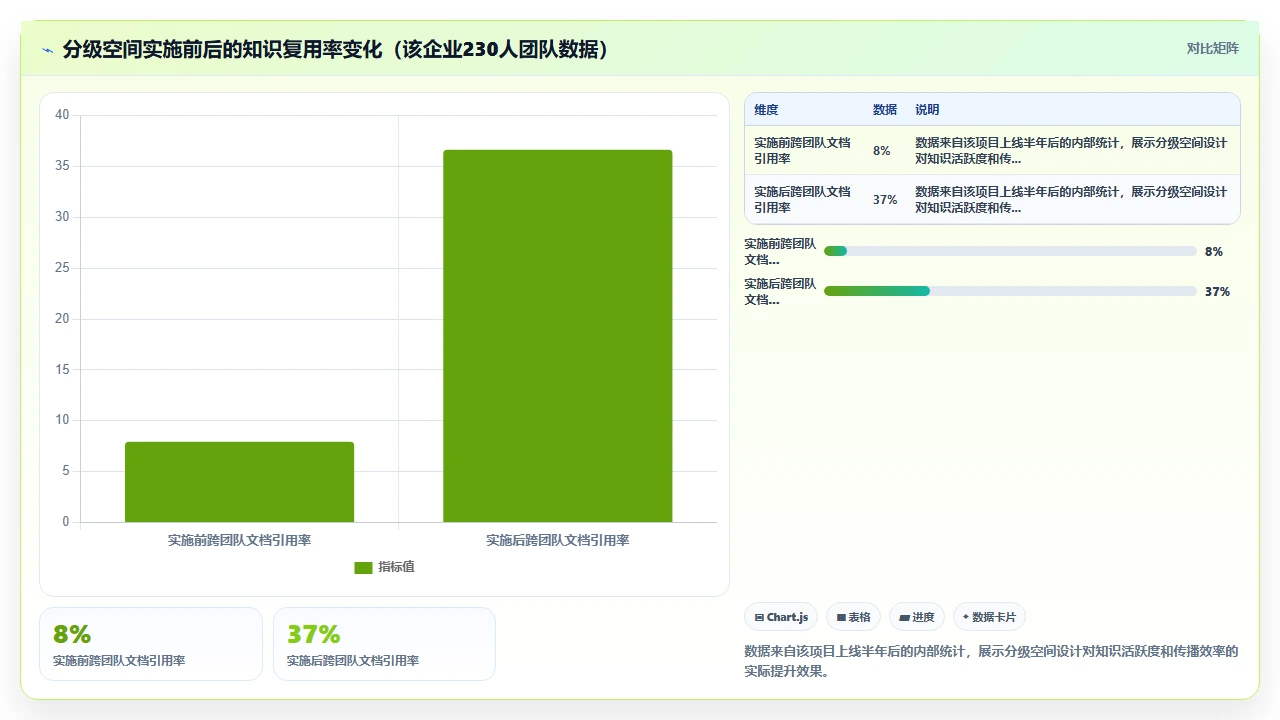The height and width of the screenshot is (720, 1280).
Task: Click the 37% table cell
Action: click(885, 199)
